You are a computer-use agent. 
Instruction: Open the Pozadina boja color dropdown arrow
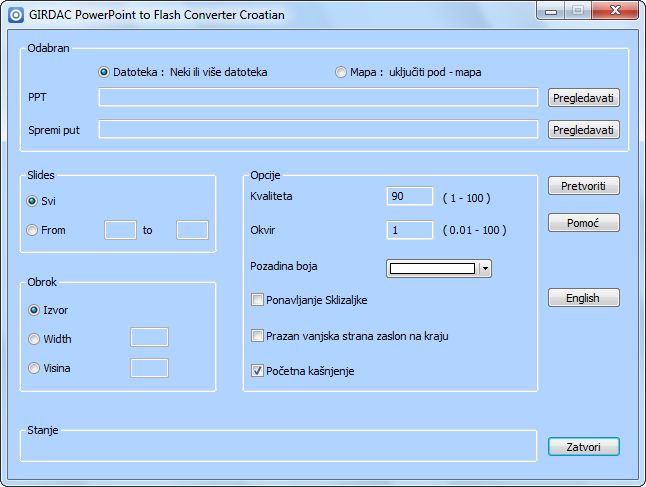tap(485, 269)
